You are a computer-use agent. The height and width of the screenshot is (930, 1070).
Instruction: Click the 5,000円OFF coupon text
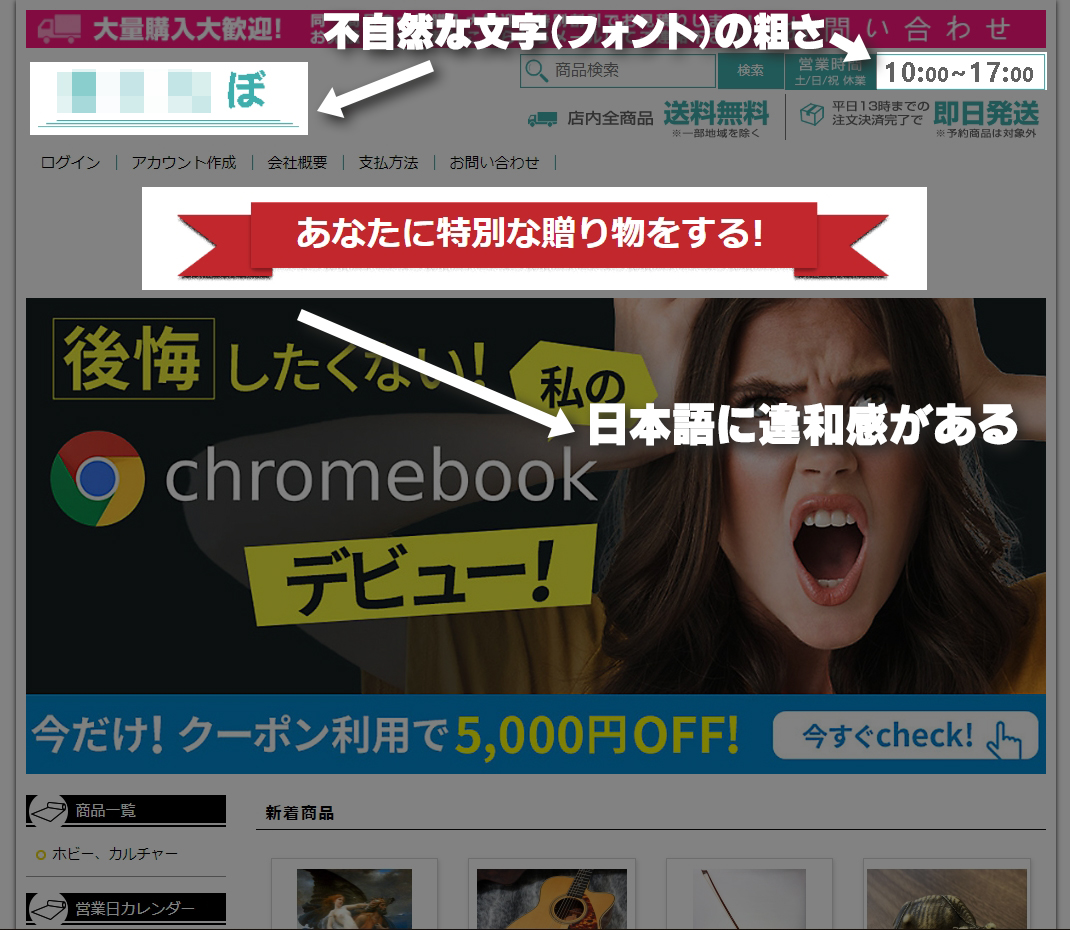point(597,735)
